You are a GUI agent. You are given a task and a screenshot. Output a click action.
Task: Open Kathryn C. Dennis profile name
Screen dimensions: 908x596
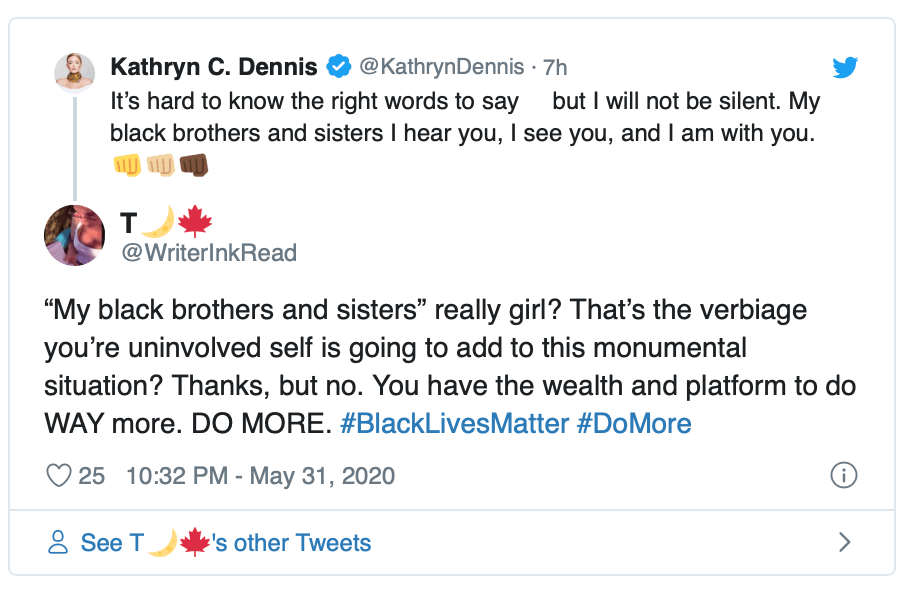click(213, 68)
